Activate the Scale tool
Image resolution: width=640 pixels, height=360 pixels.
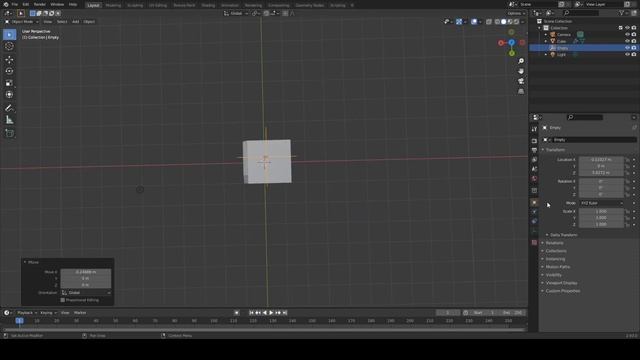[x=9, y=83]
